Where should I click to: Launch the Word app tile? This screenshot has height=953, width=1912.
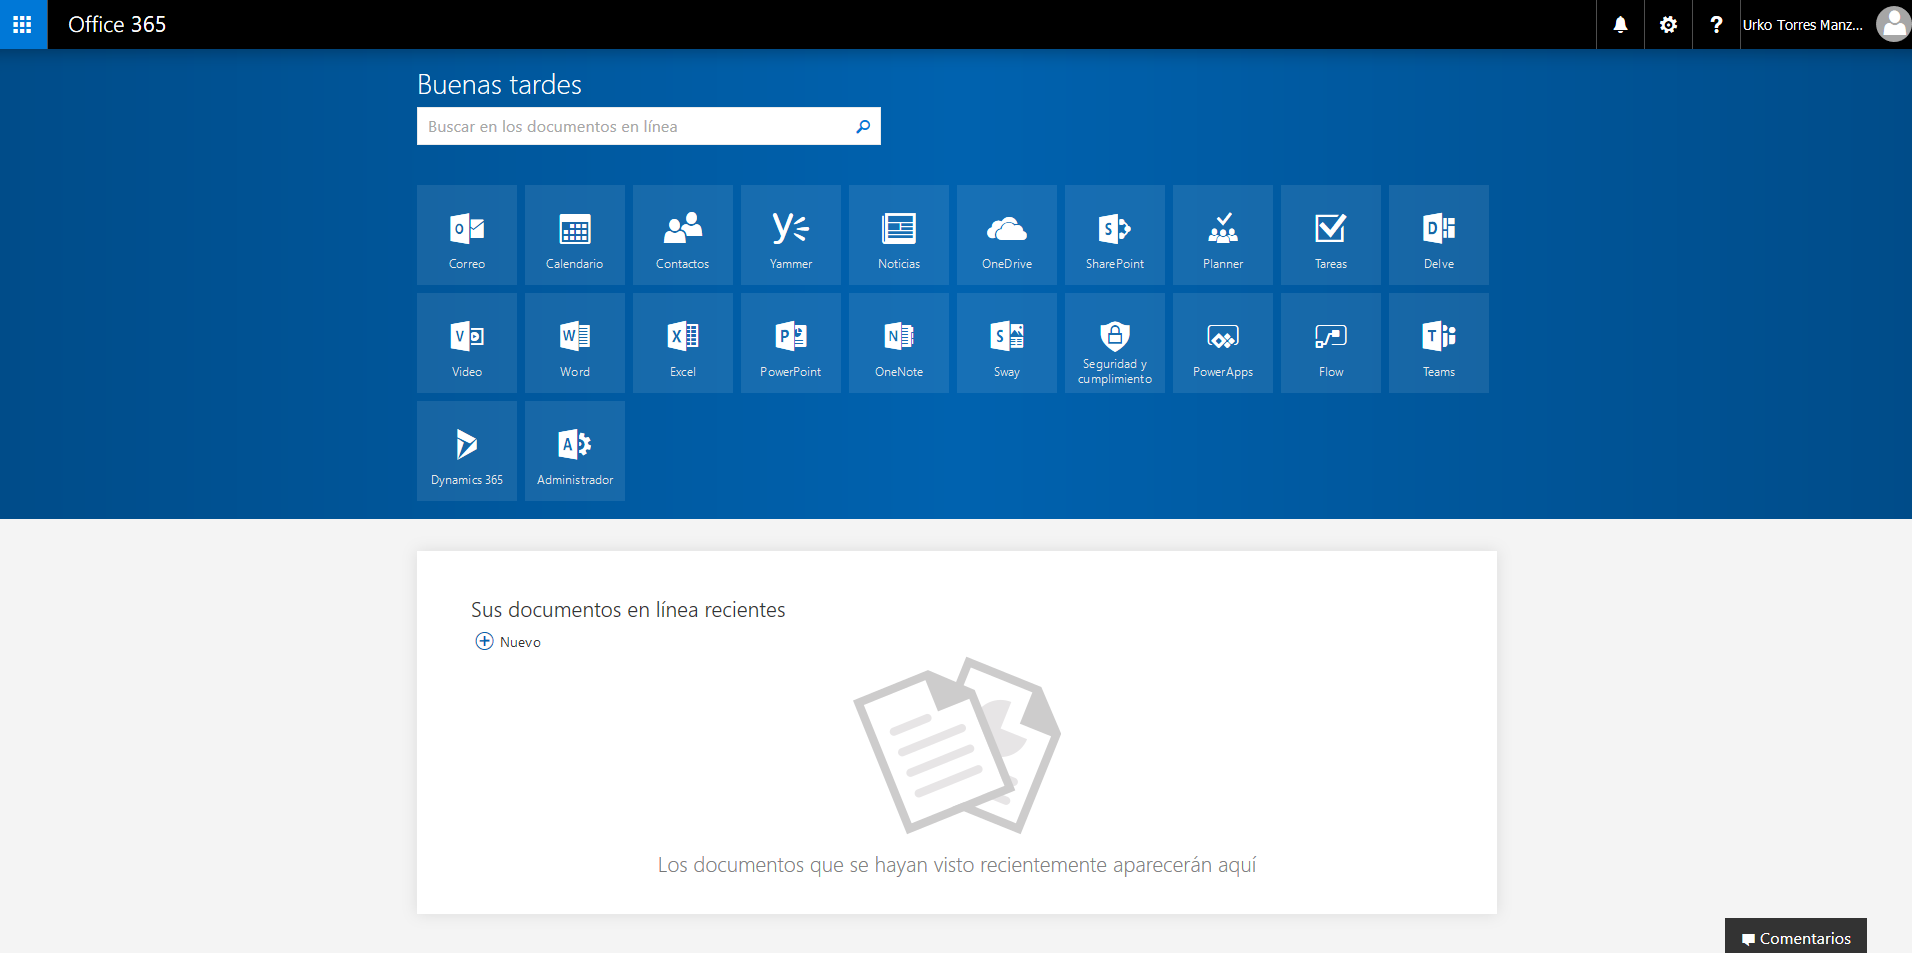(x=575, y=343)
